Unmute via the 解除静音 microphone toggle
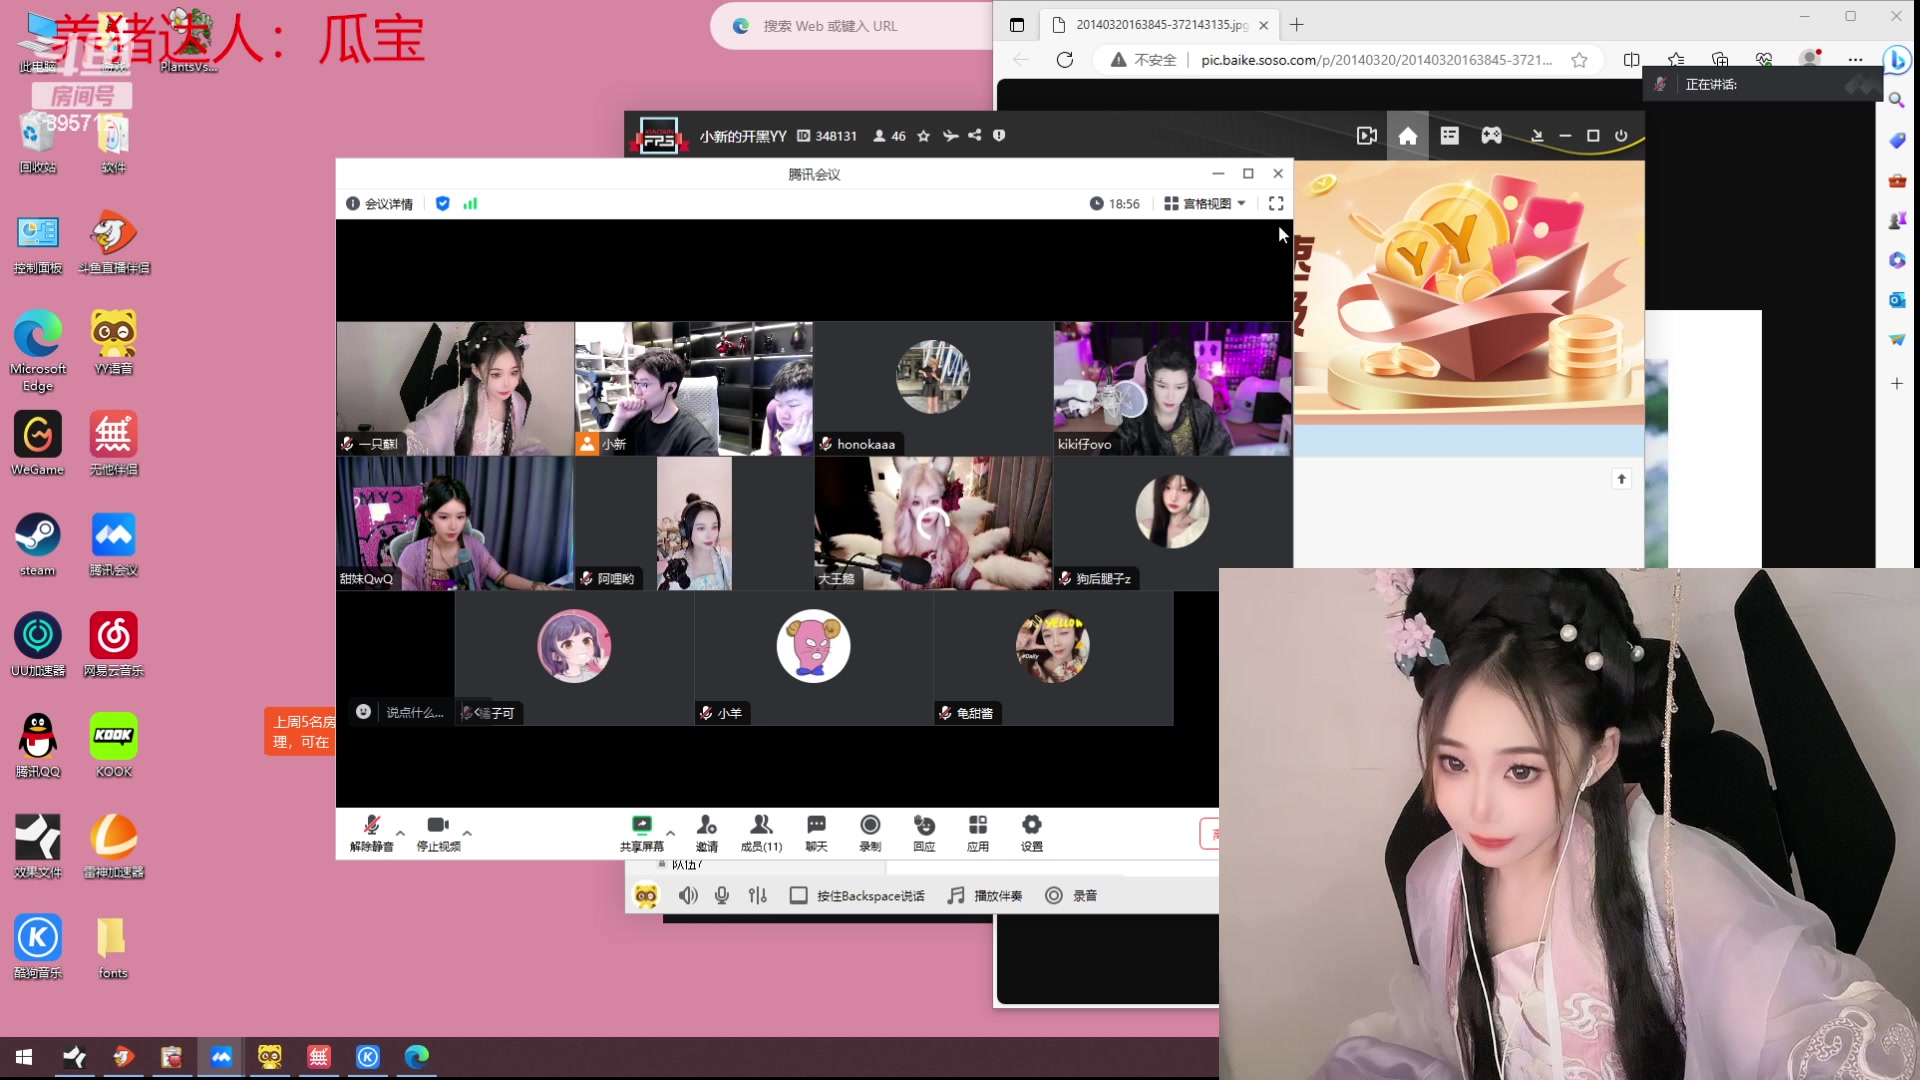The image size is (1920, 1080). click(x=371, y=828)
